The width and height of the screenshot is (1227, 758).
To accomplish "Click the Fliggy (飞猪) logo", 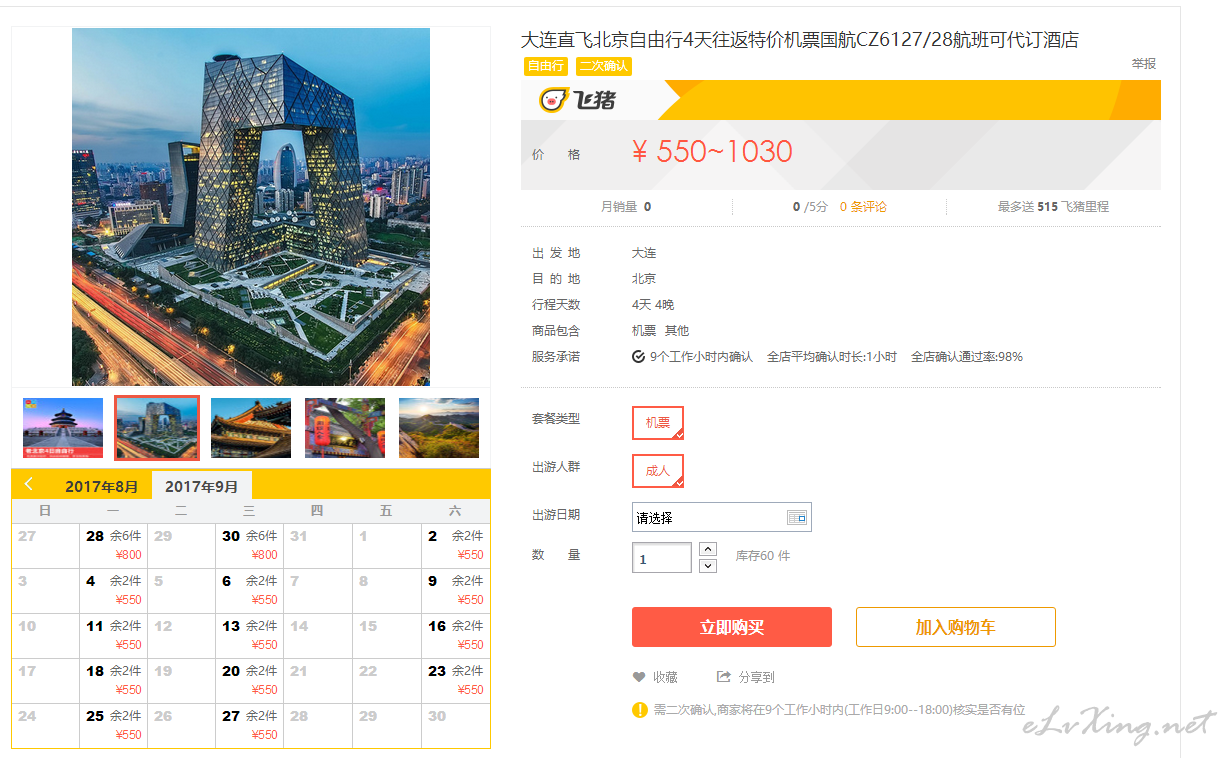I will pyautogui.click(x=577, y=100).
